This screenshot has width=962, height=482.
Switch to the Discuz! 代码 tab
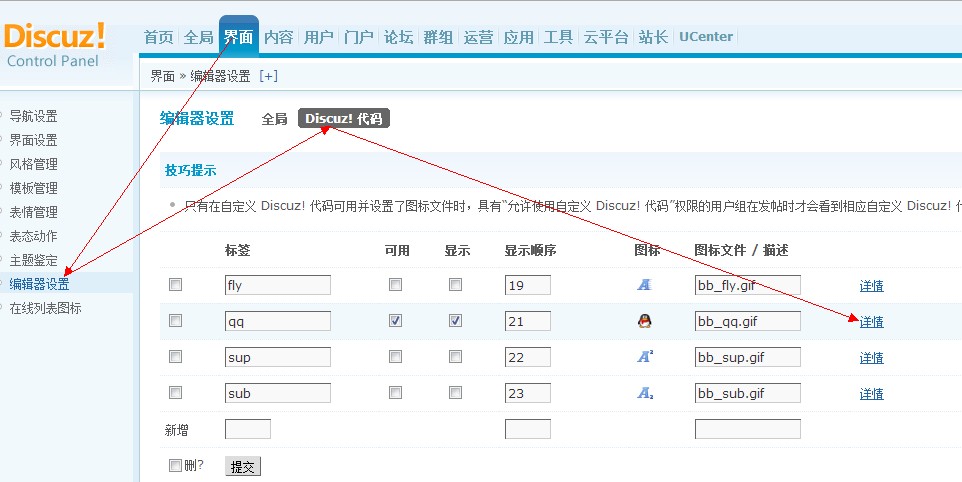(344, 118)
